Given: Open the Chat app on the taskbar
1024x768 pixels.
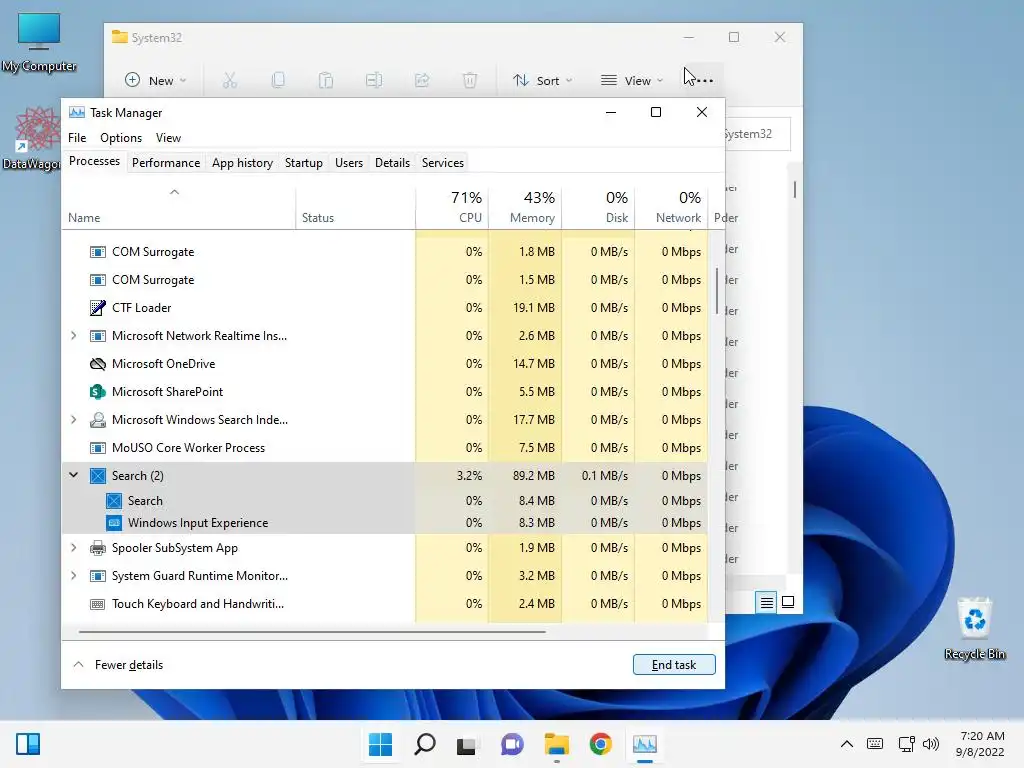Looking at the screenshot, I should (512, 744).
